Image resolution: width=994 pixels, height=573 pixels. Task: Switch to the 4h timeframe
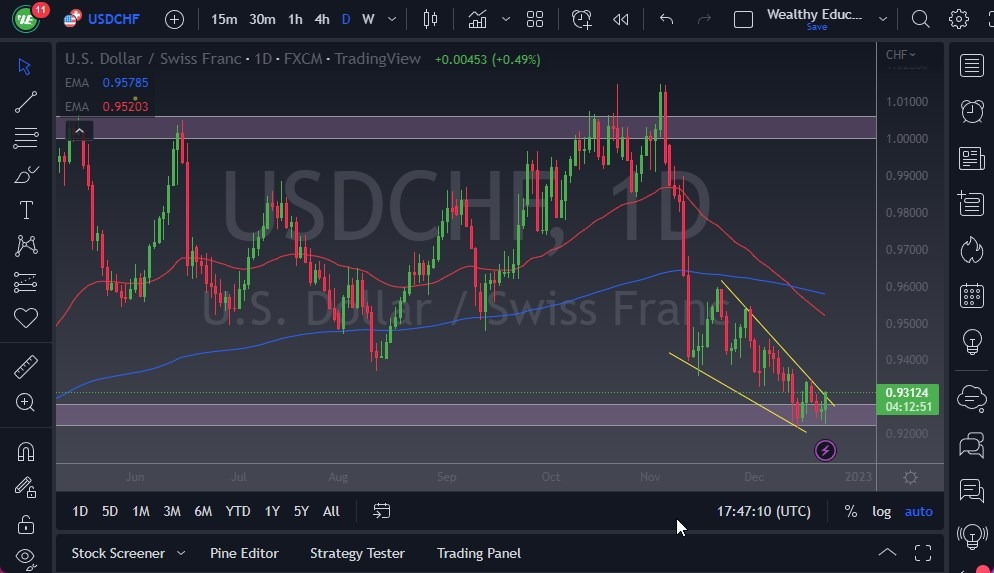322,20
